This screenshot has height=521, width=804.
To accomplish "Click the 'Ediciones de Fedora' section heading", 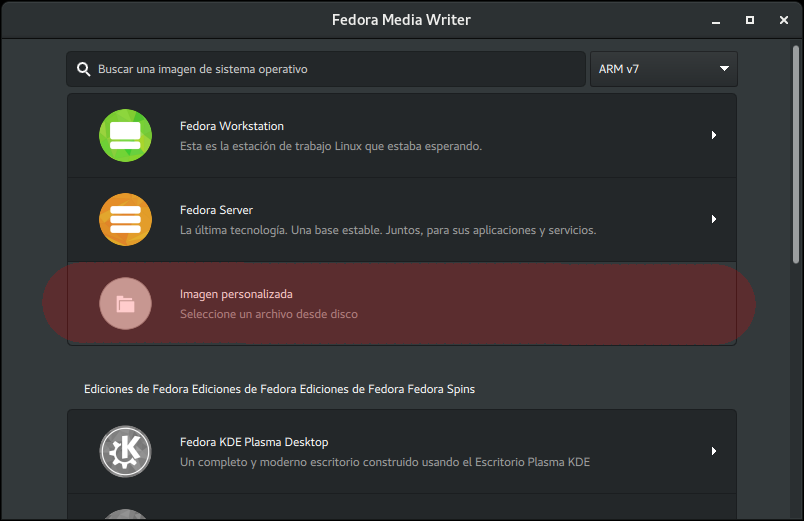I will tap(279, 389).
